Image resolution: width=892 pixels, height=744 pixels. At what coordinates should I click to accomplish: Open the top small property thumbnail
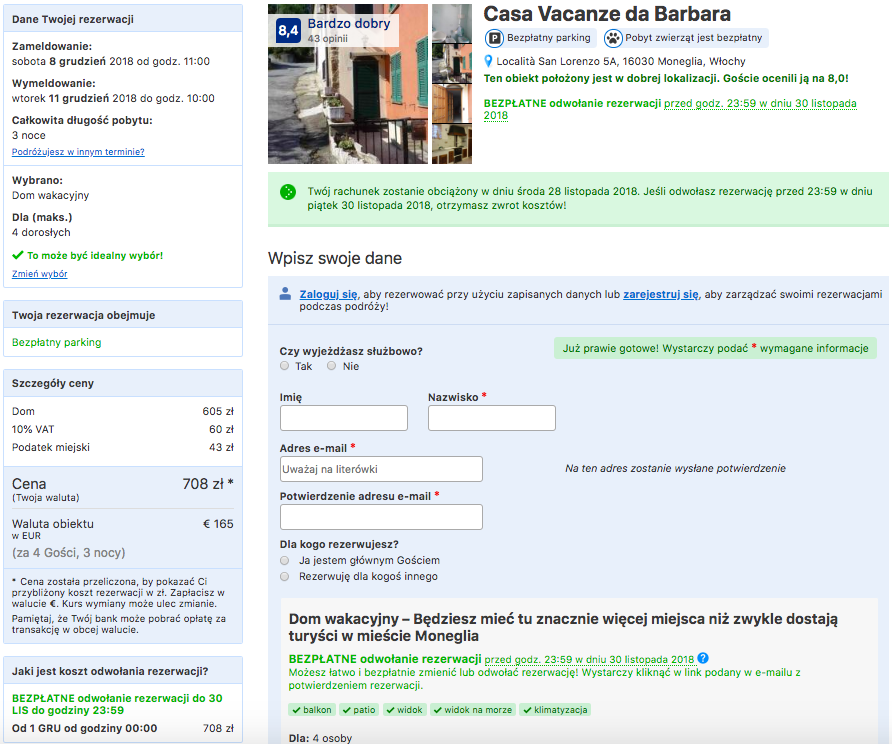point(452,23)
